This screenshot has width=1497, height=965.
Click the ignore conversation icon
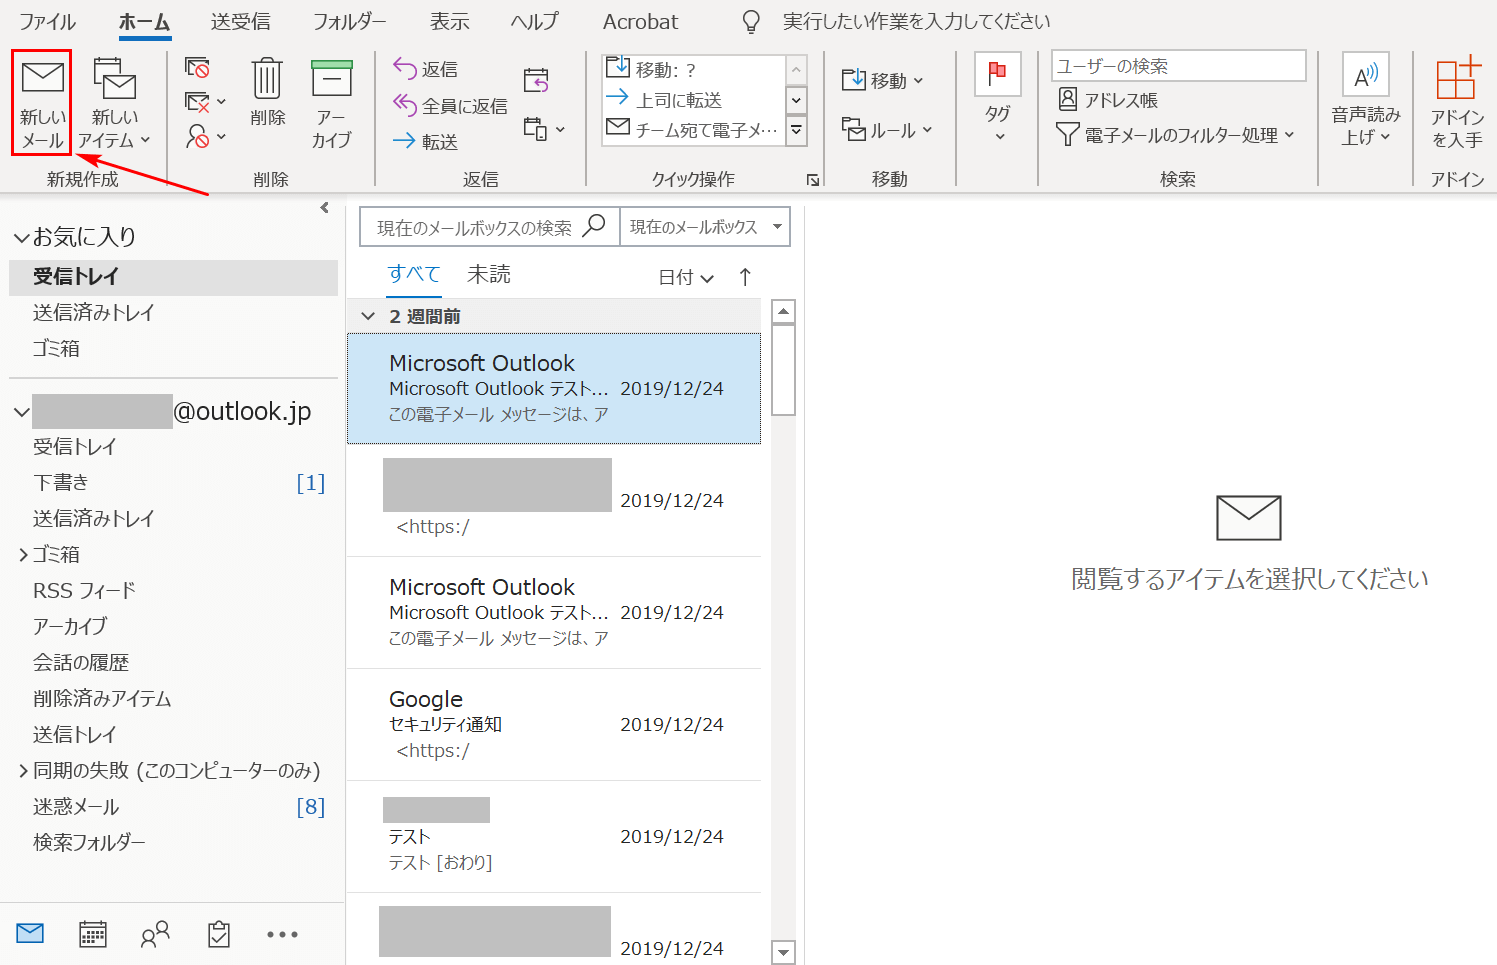[197, 68]
